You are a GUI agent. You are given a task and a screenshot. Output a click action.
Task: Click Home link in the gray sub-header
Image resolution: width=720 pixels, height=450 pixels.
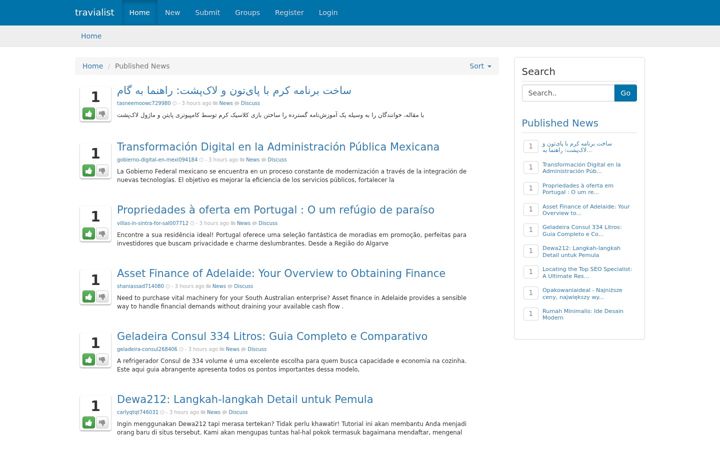(91, 36)
